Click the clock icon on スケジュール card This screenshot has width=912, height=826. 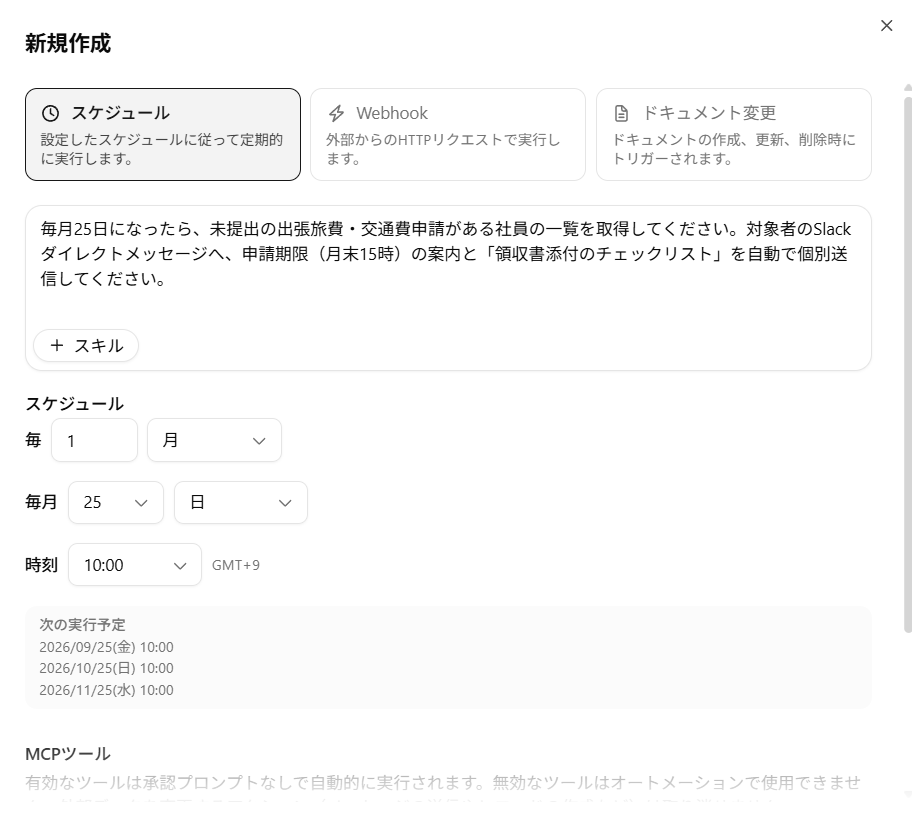click(51, 113)
